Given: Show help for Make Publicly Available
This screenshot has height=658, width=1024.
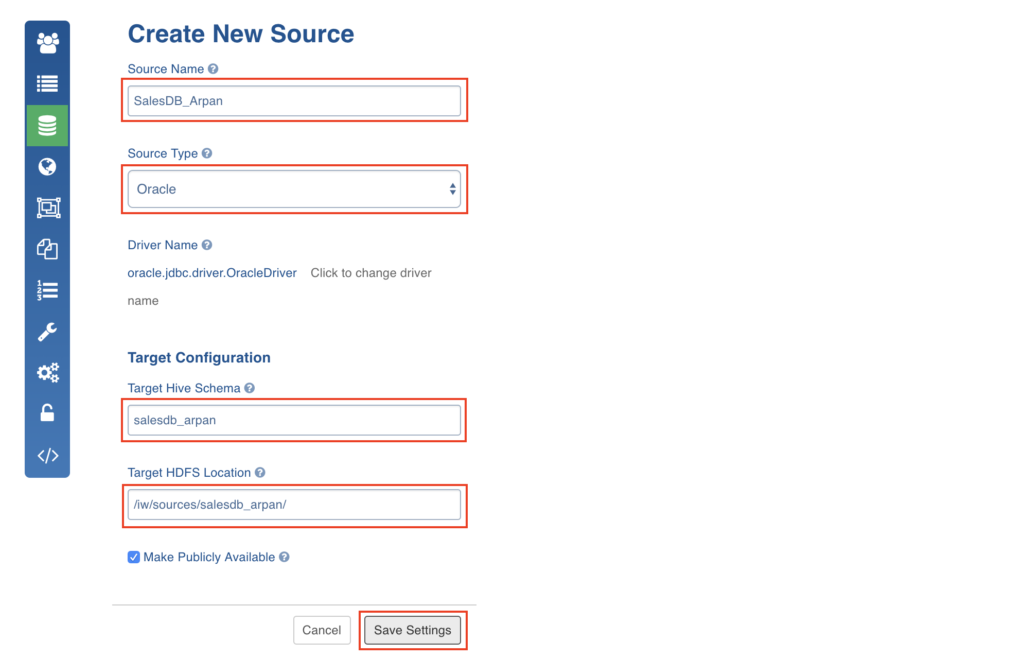Looking at the screenshot, I should pos(284,557).
